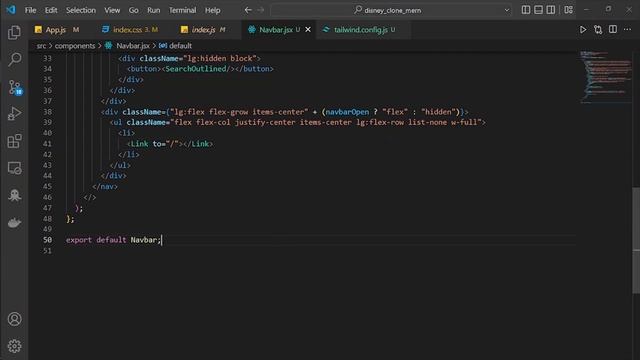
Task: Click line number 50 in gutter
Action: tap(47, 240)
